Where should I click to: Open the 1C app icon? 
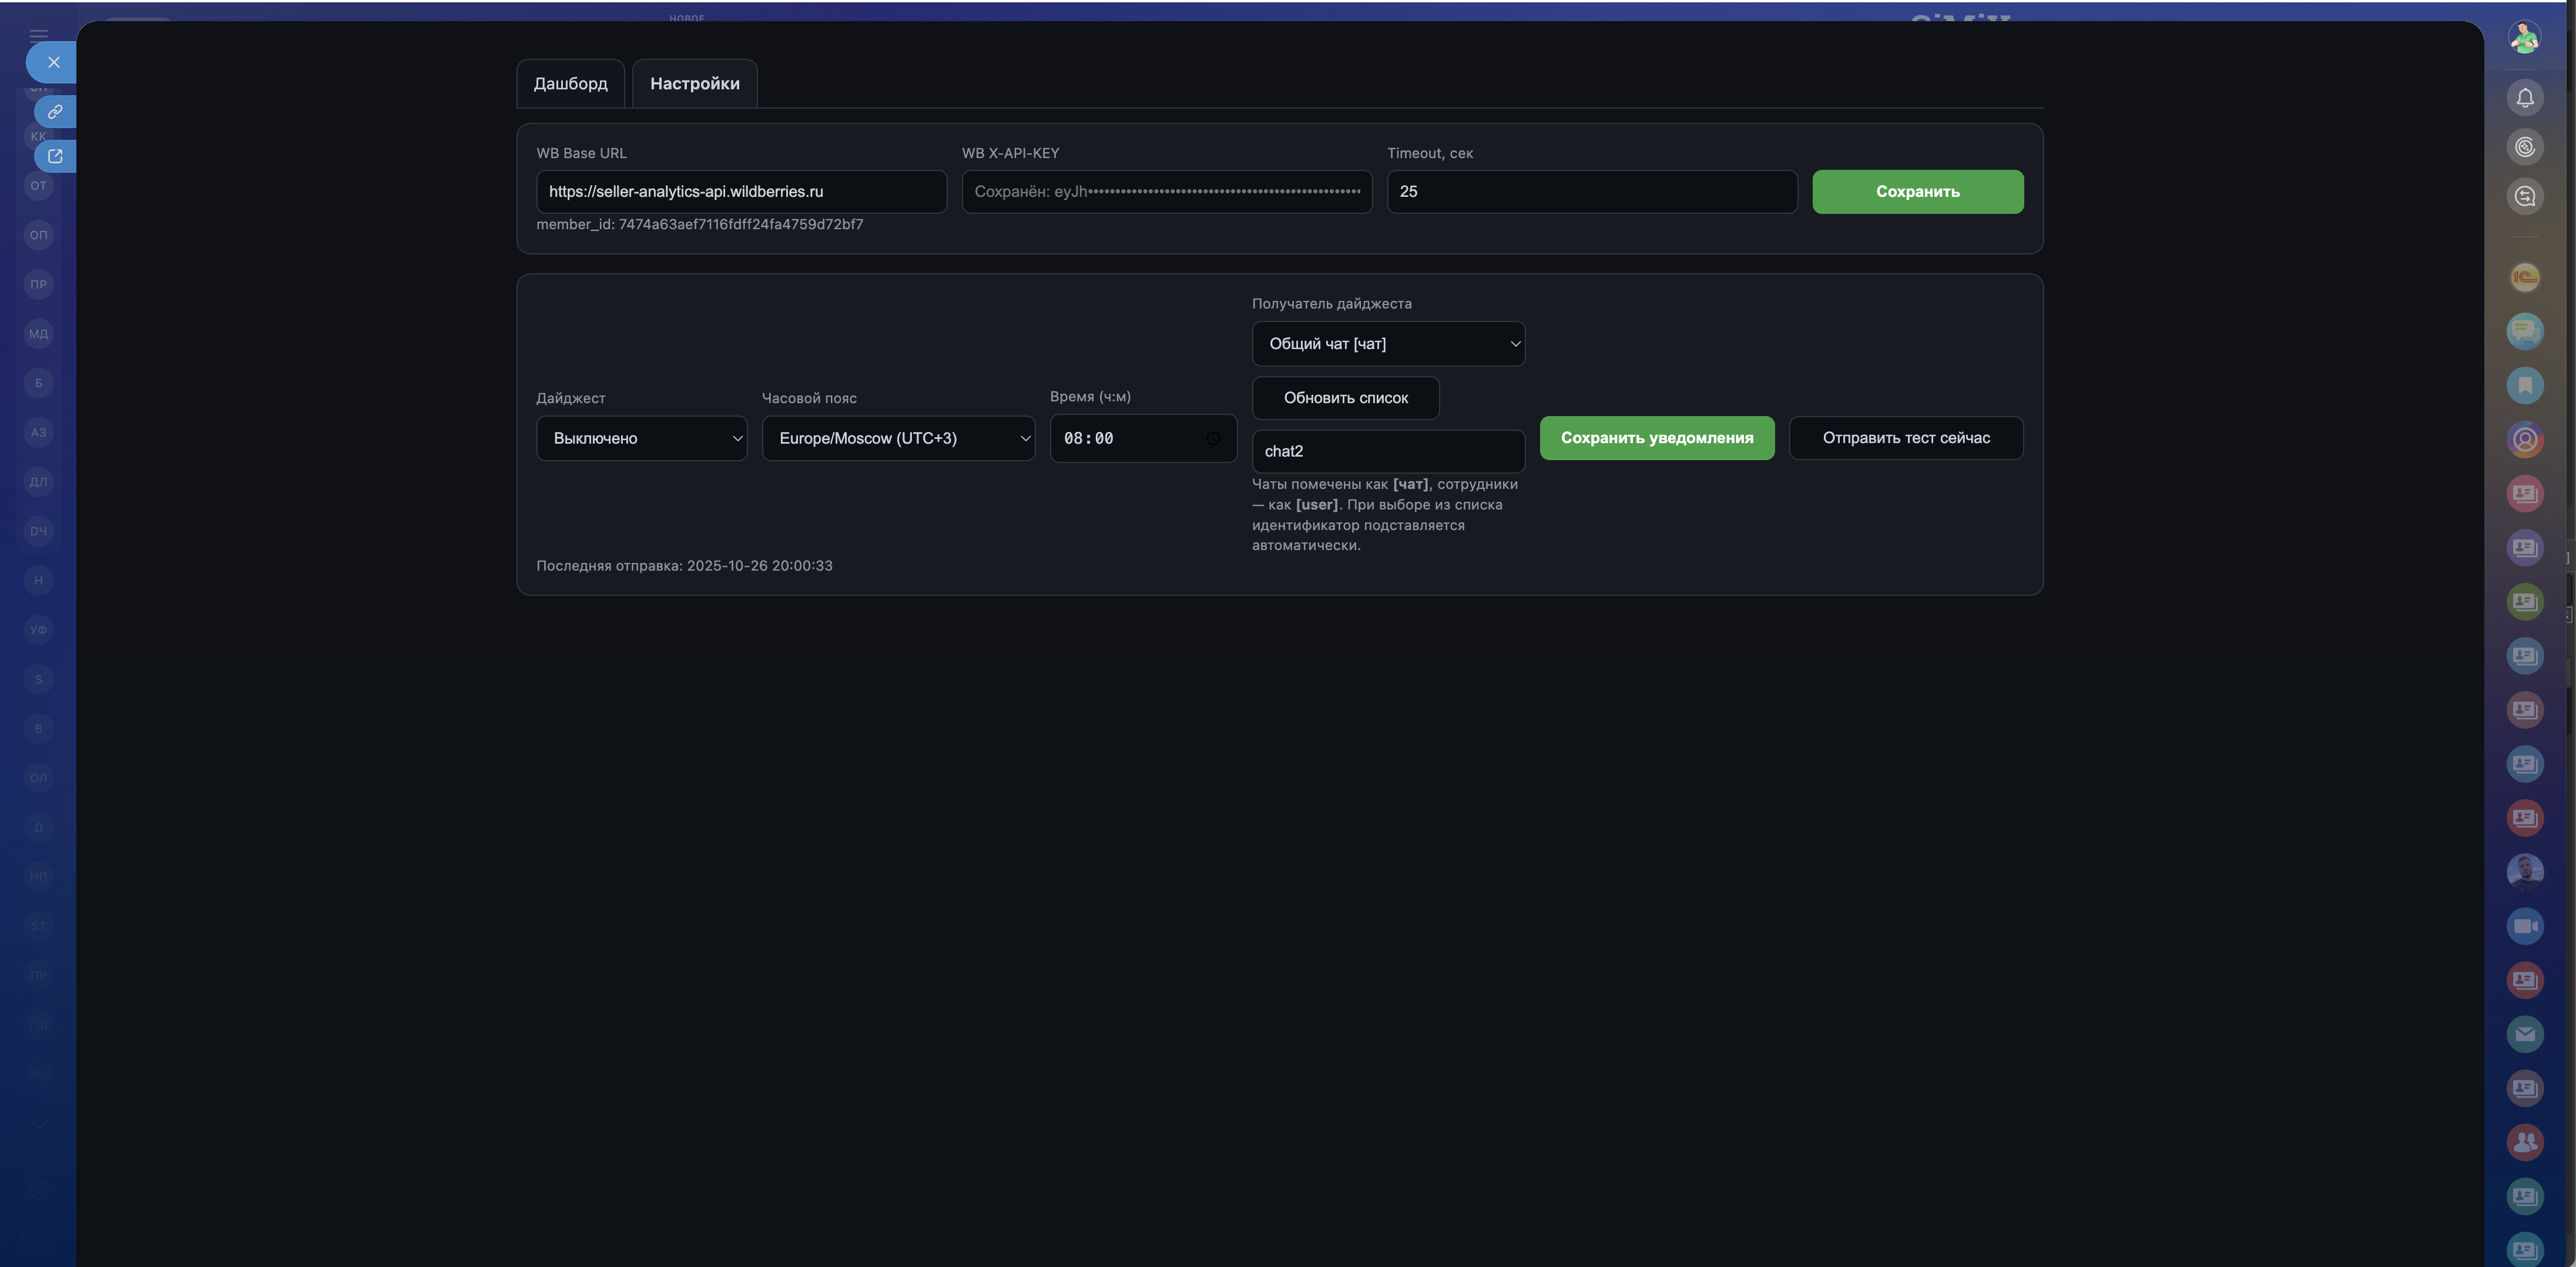pos(2524,277)
